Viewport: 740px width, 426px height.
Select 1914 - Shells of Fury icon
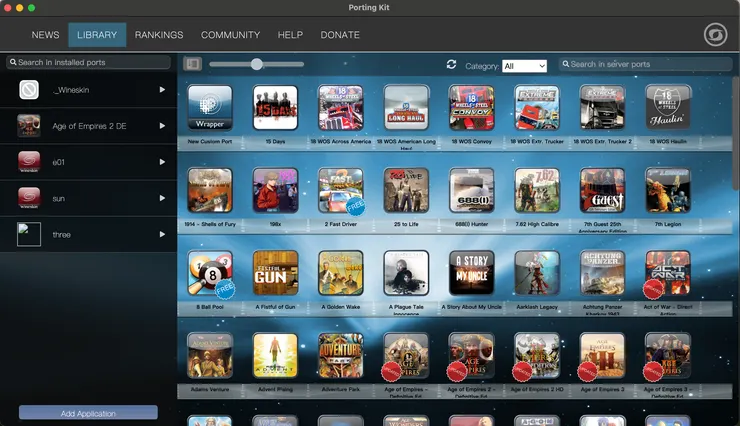point(210,190)
